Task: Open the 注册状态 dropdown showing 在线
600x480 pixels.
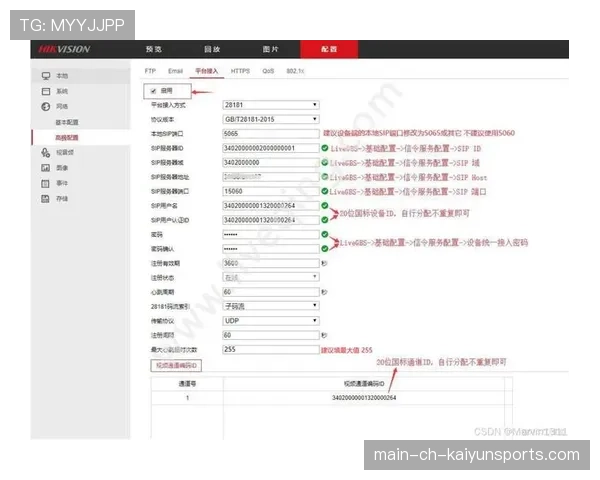Action: pyautogui.click(x=271, y=277)
